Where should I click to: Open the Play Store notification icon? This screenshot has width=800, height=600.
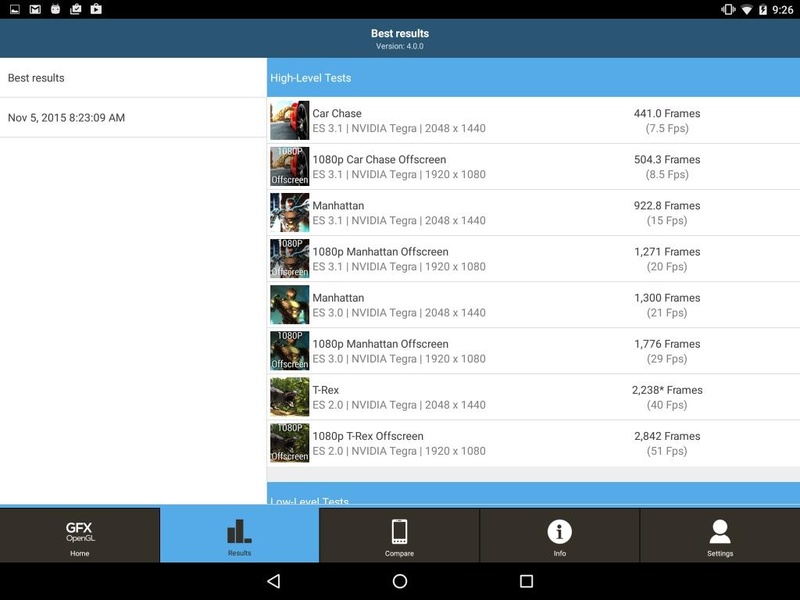point(96,9)
